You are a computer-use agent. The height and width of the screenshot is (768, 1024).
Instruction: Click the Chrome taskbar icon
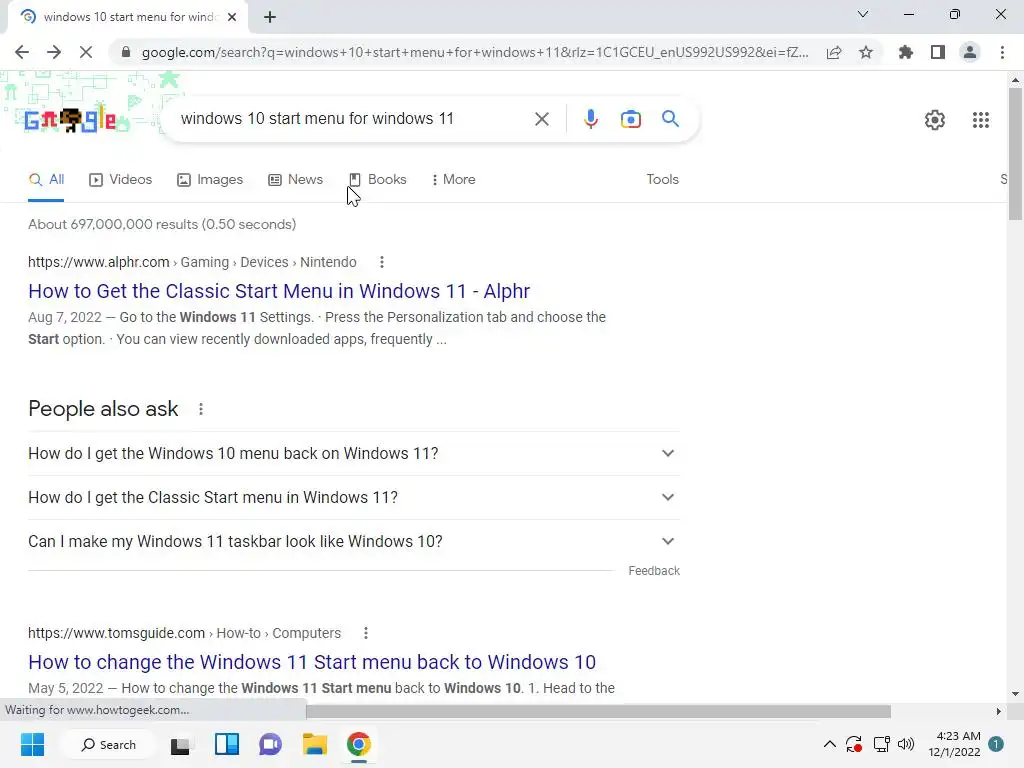coord(359,744)
